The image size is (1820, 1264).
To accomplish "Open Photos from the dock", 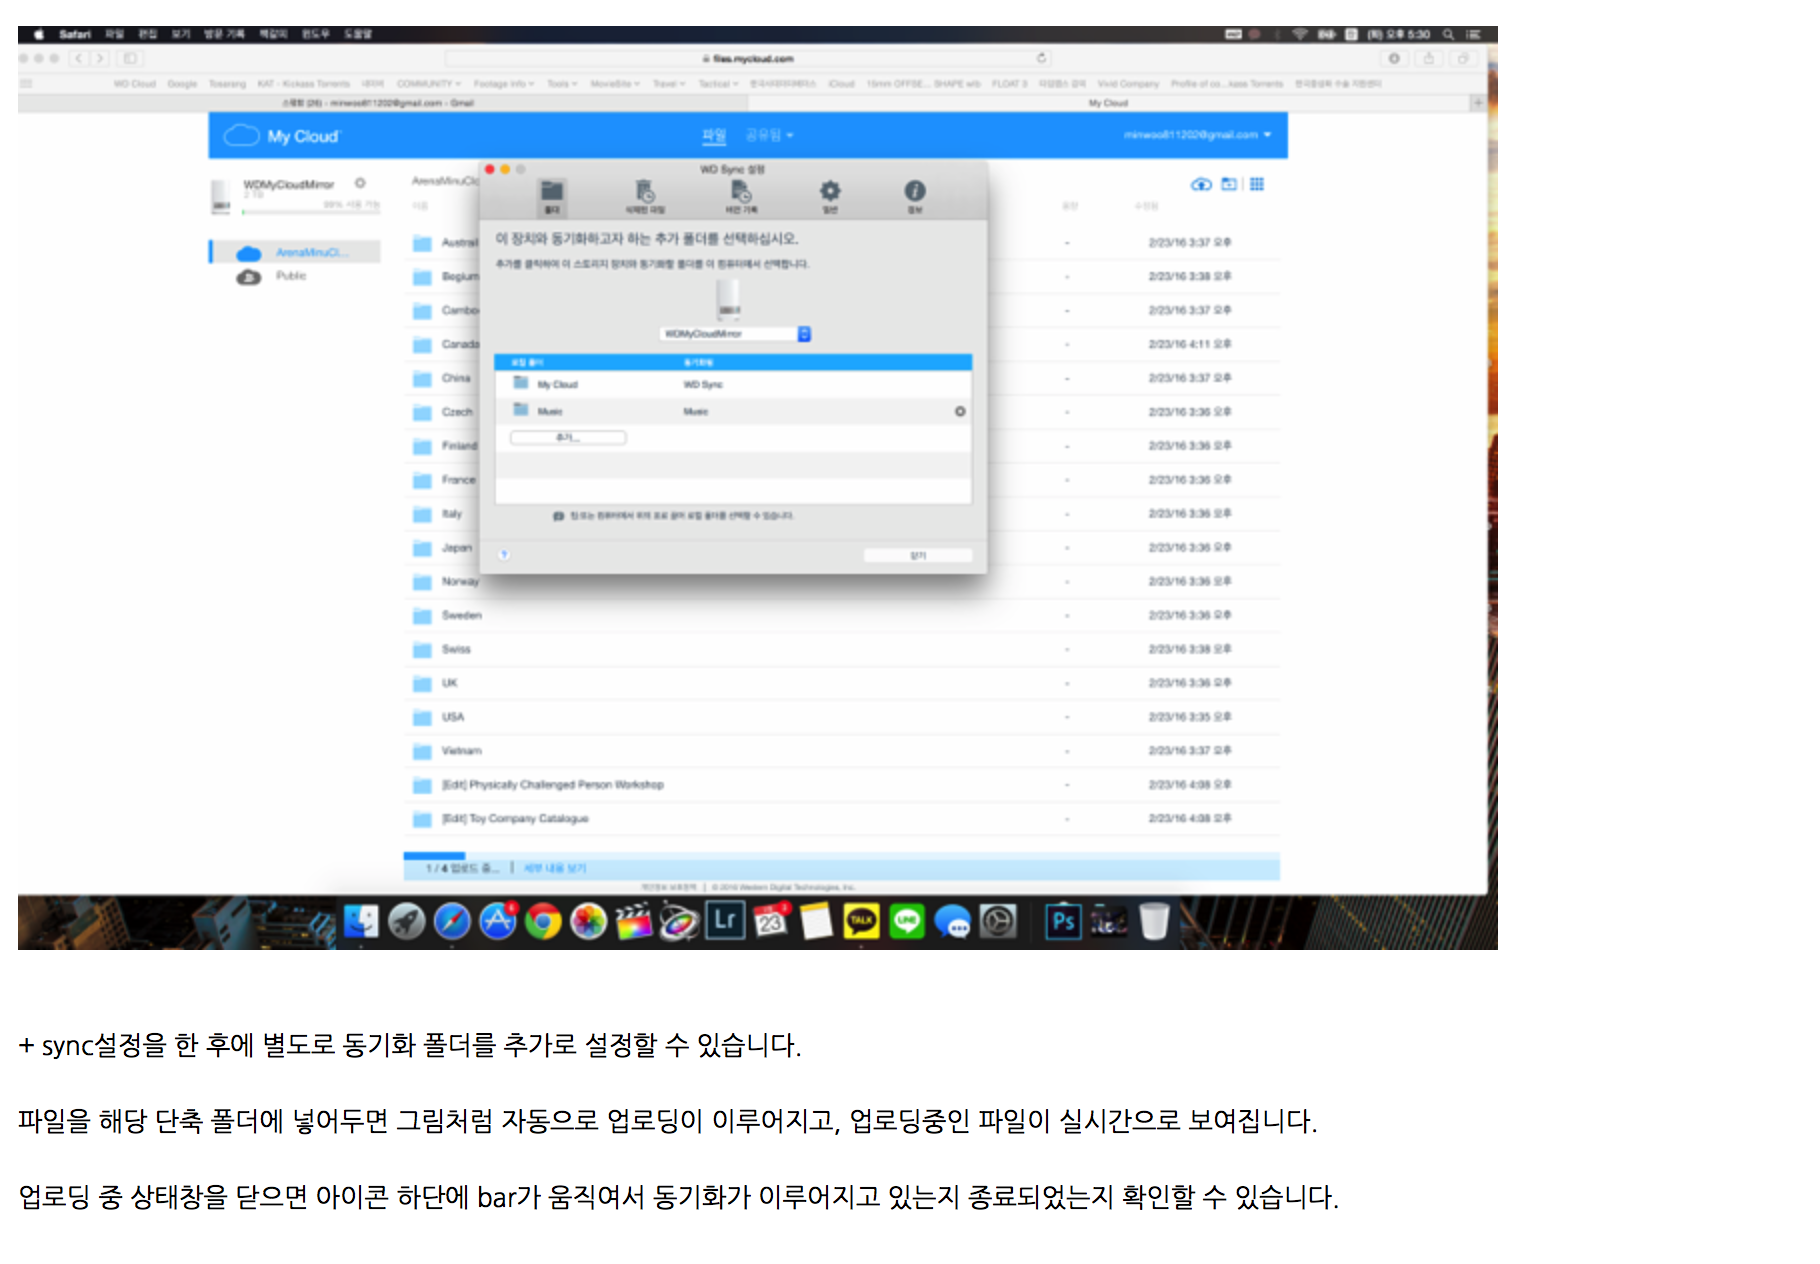I will pyautogui.click(x=589, y=921).
